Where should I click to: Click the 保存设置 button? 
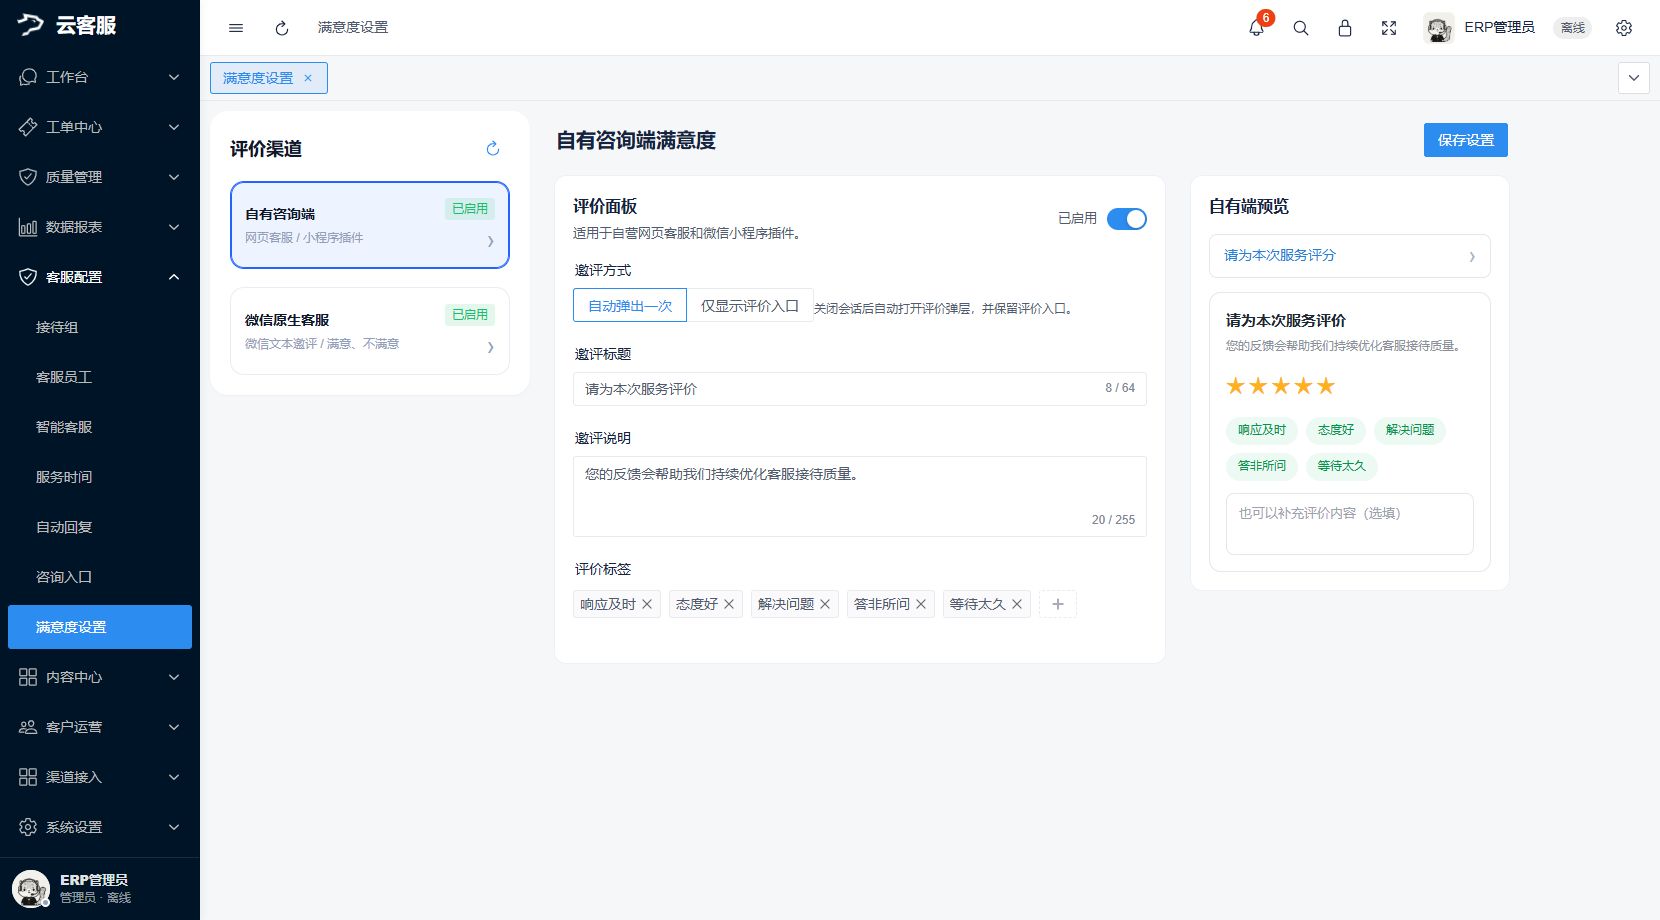(1466, 140)
